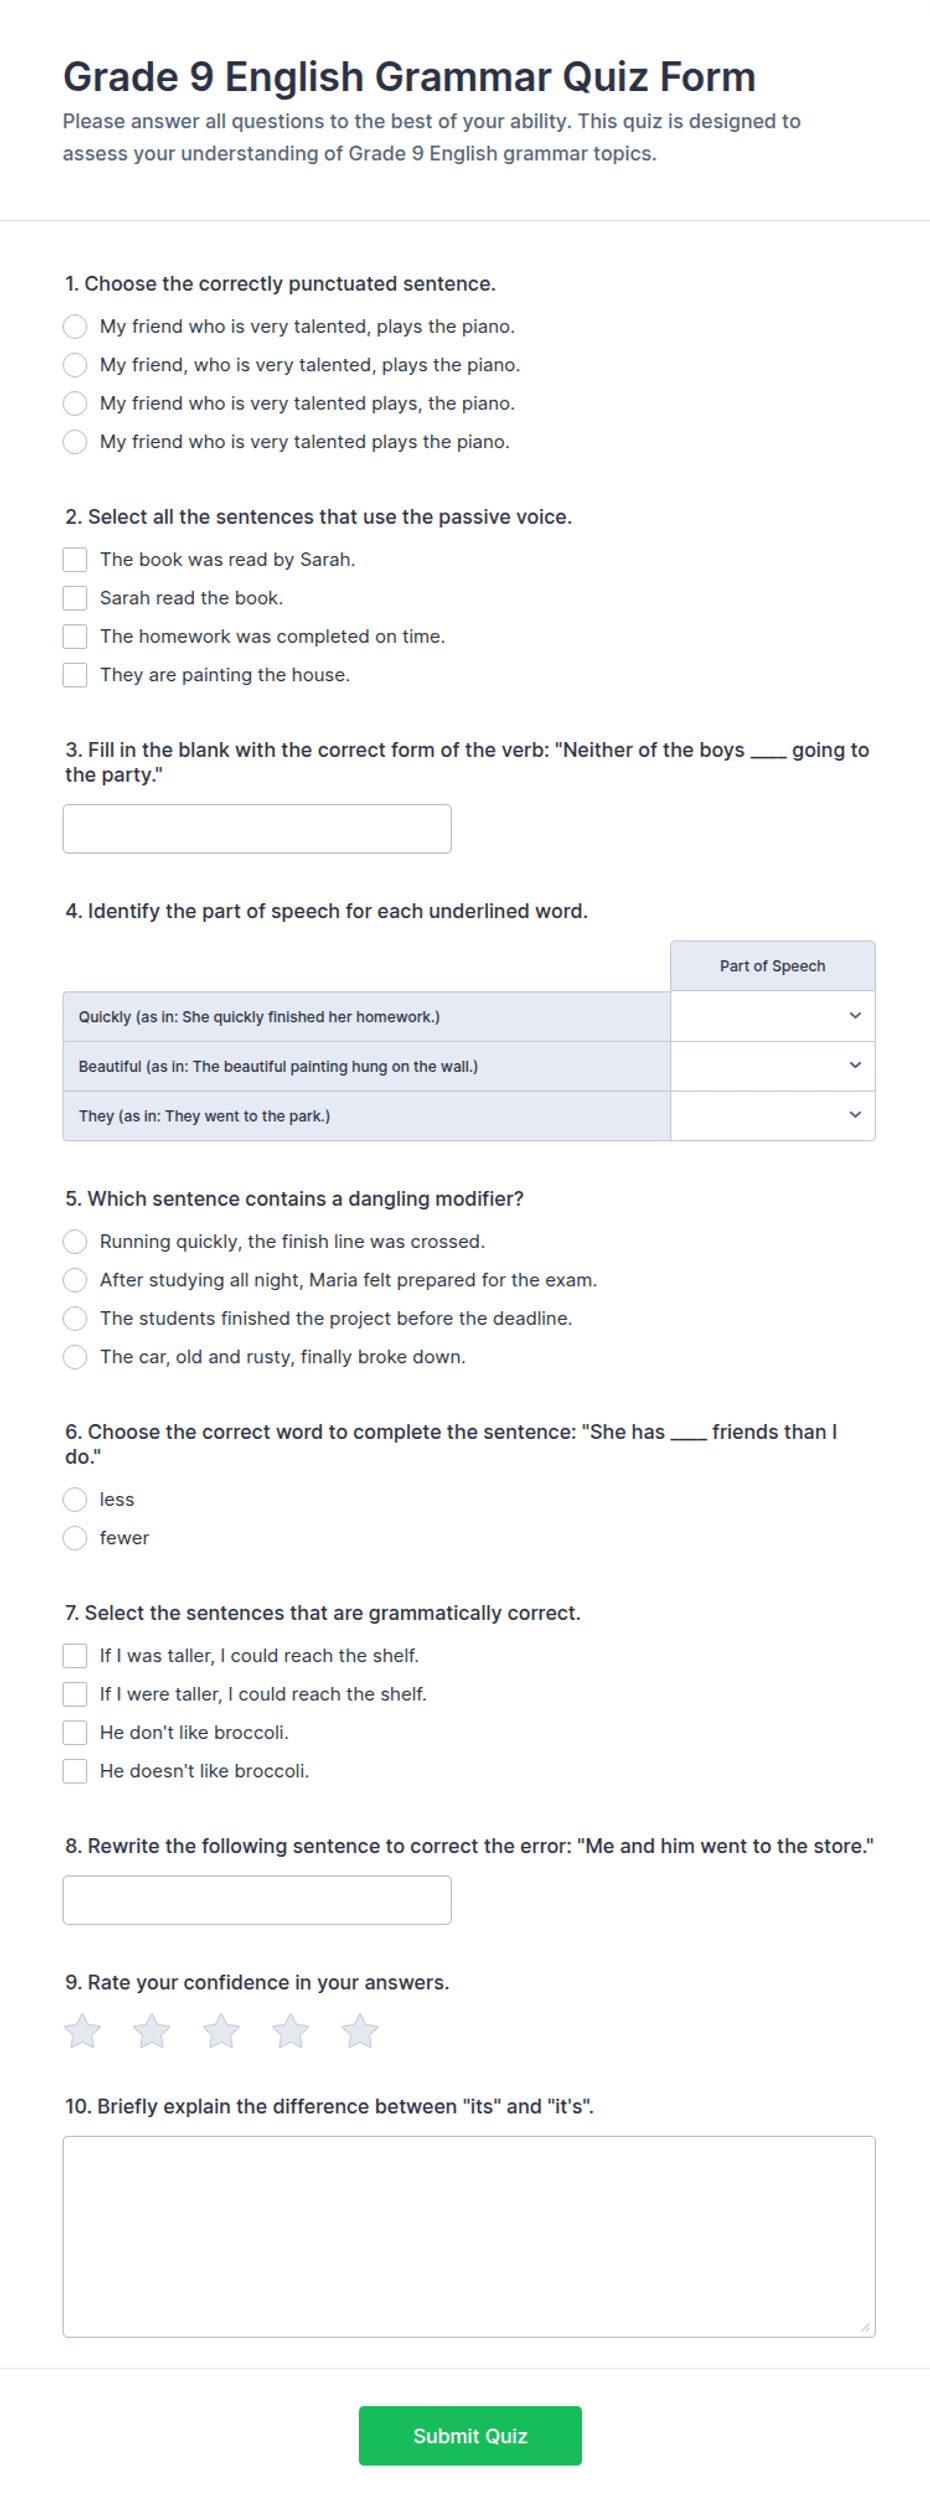Click the question 8 rewrite sentence field
930x2515 pixels.
257,1900
